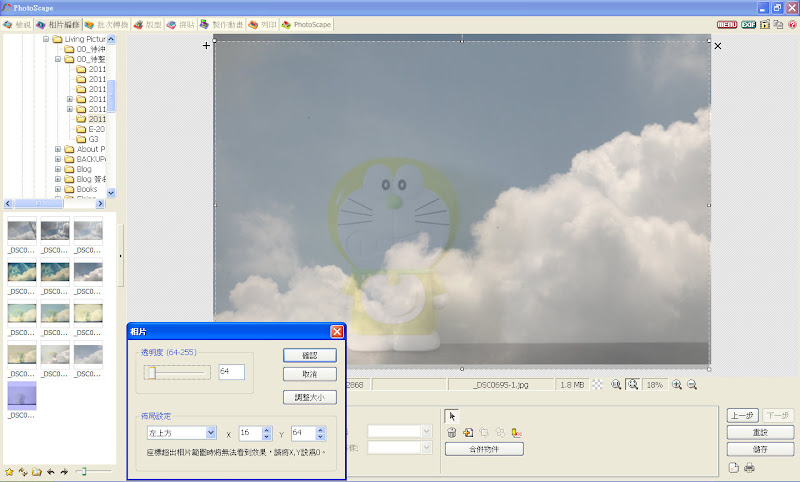Screen dimensions: 800x482
Task: Click the X coordinate field showing 16
Action: click(251, 433)
